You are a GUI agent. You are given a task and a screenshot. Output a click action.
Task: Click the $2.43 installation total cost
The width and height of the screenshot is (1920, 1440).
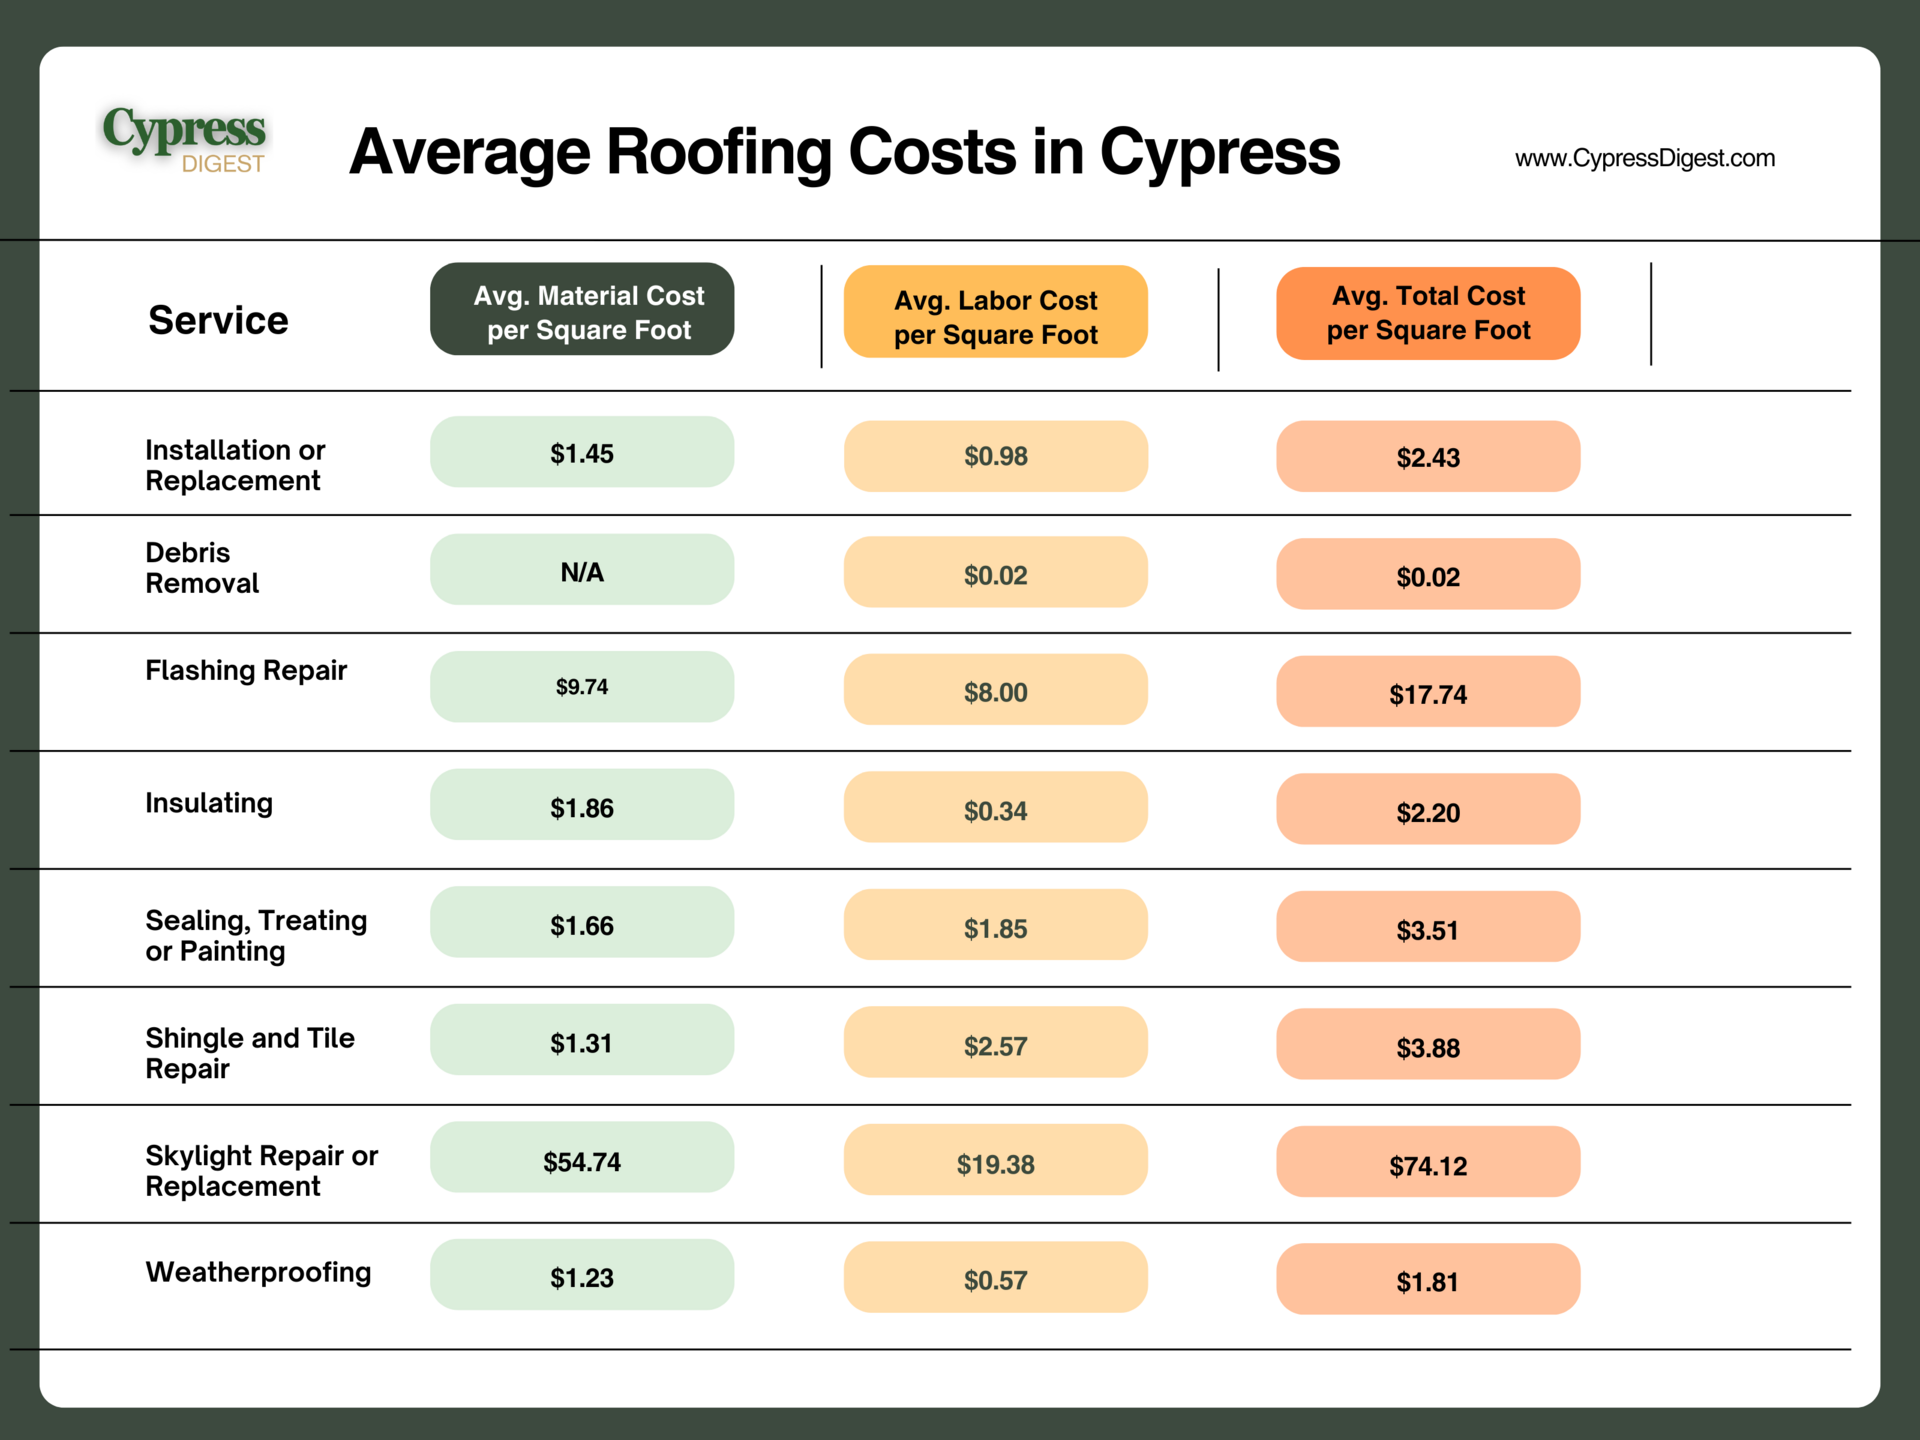tap(1427, 457)
